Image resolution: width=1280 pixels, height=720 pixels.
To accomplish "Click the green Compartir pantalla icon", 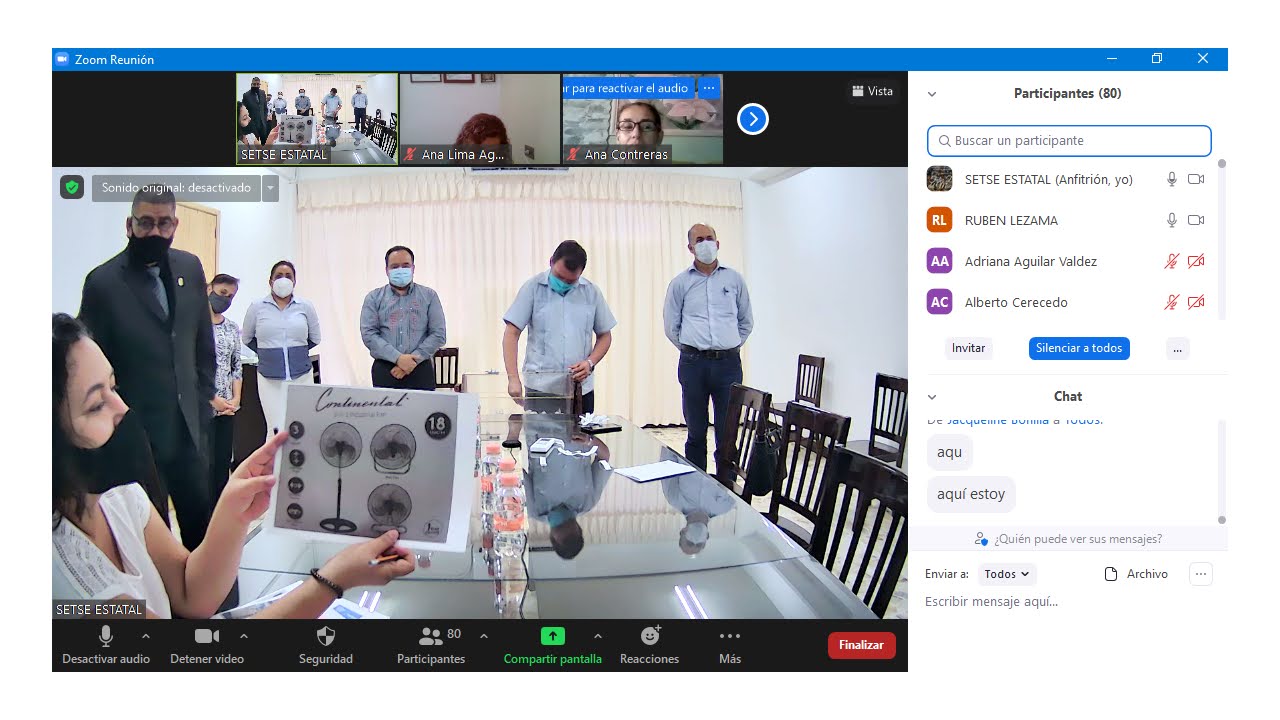I will [553, 636].
